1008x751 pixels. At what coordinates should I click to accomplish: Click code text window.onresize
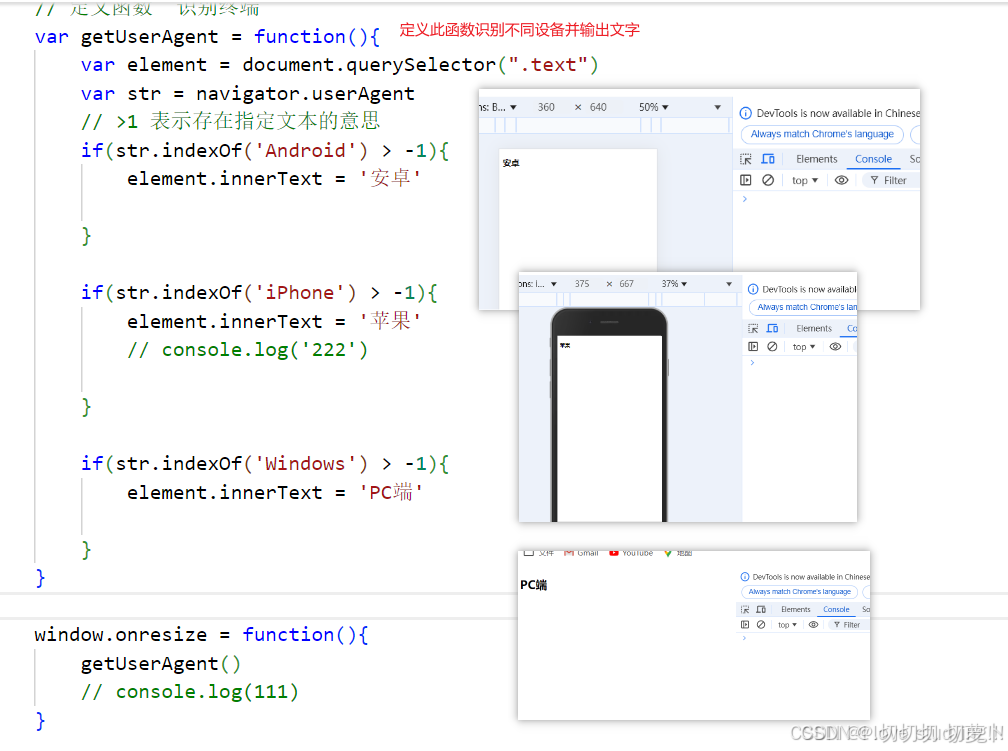tap(120, 635)
